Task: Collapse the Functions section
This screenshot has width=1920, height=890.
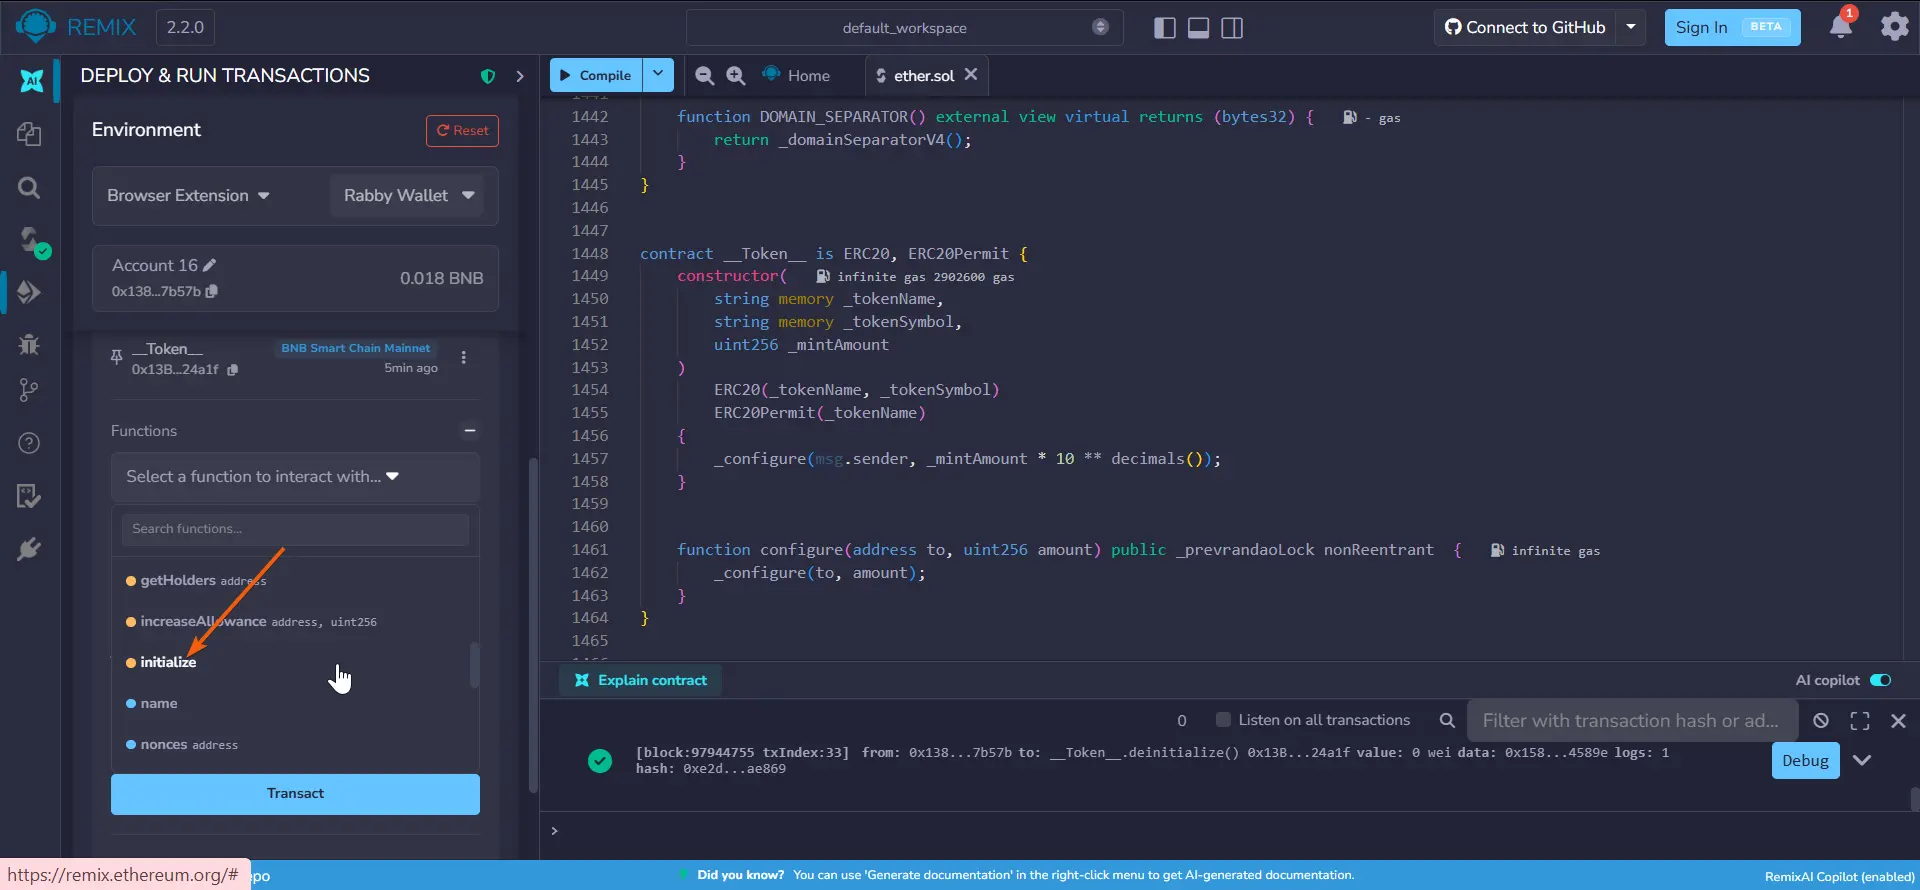Action: pyautogui.click(x=470, y=431)
